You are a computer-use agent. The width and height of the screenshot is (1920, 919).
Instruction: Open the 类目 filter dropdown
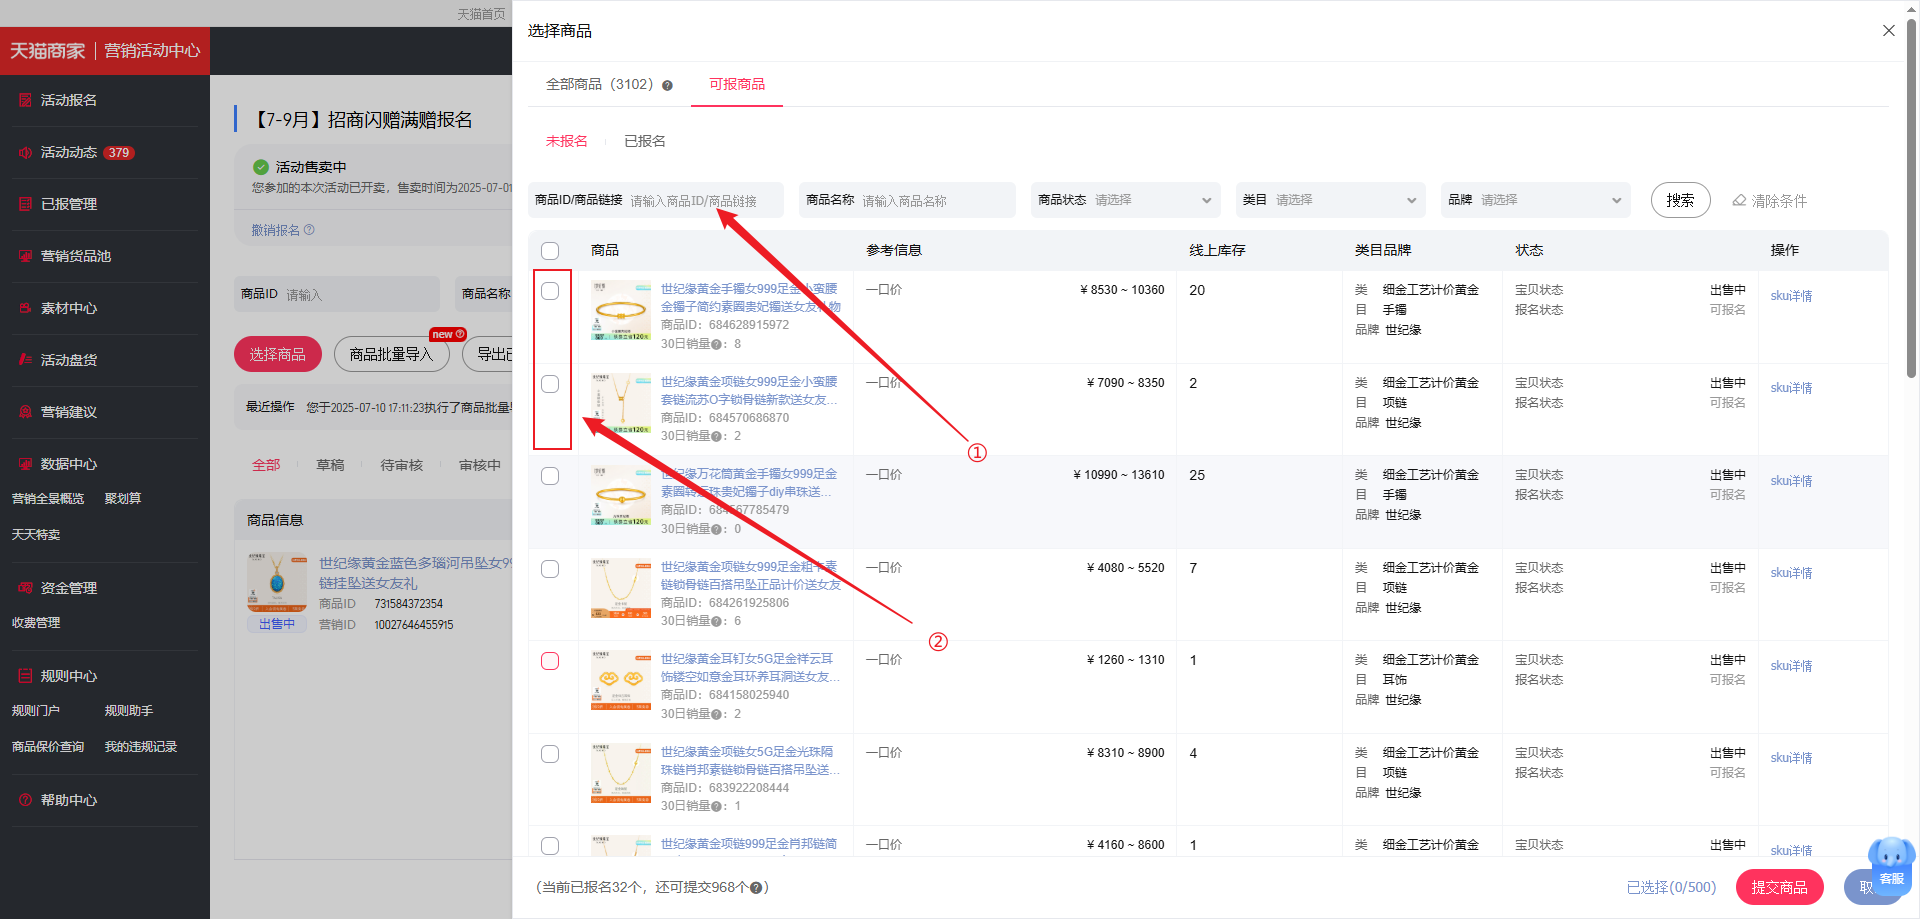(x=1330, y=200)
